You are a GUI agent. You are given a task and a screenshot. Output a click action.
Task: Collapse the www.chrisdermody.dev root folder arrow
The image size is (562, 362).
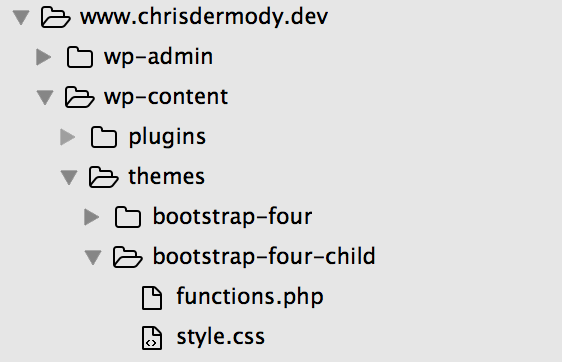(x=21, y=18)
